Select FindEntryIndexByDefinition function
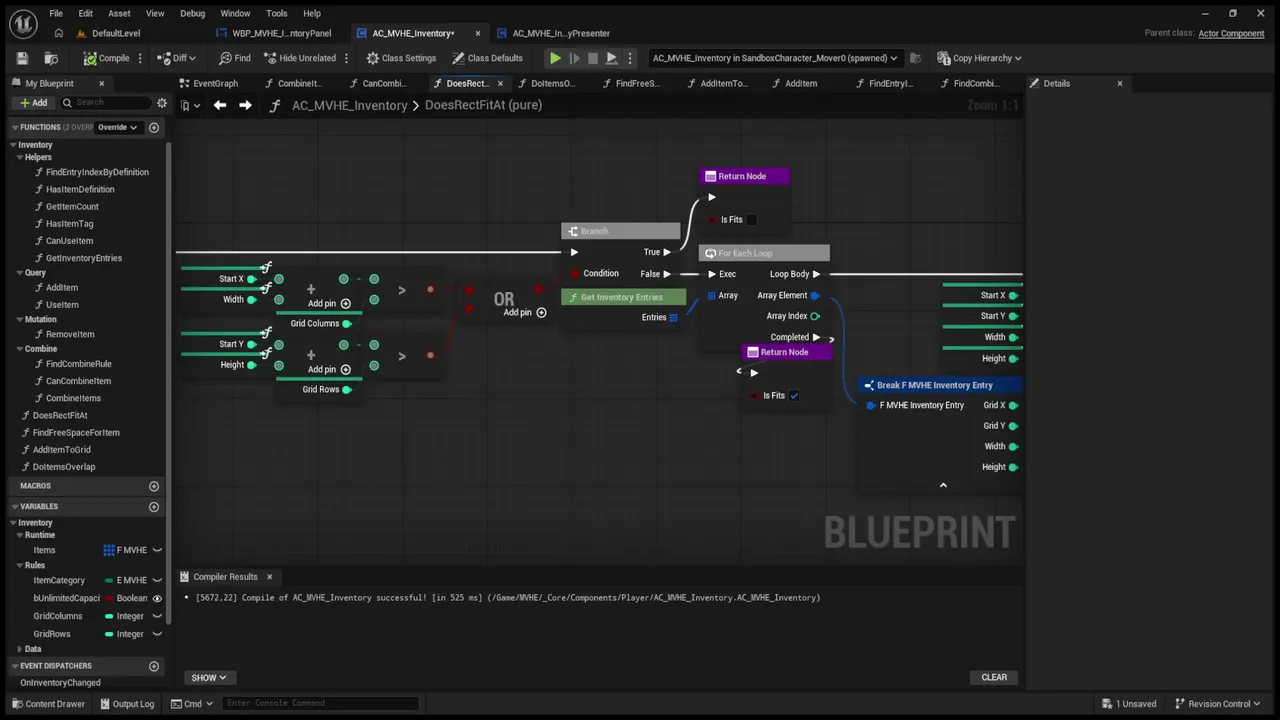 click(x=97, y=172)
